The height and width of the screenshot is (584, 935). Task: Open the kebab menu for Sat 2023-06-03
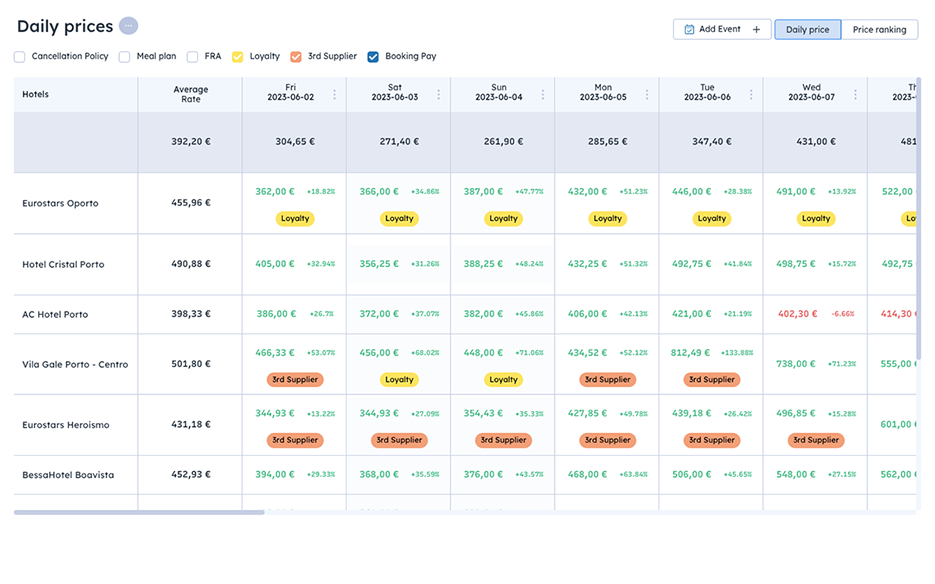point(438,95)
